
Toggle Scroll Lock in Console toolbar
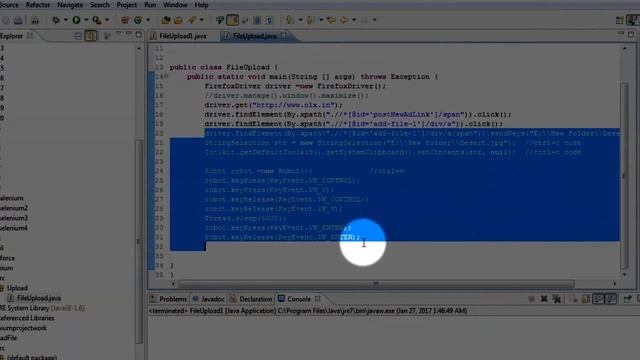586,299
